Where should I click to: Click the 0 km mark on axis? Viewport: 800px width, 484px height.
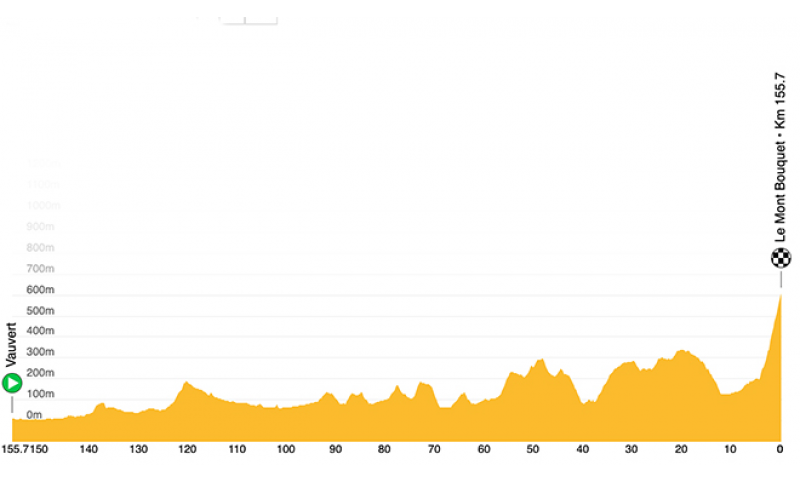click(x=780, y=449)
